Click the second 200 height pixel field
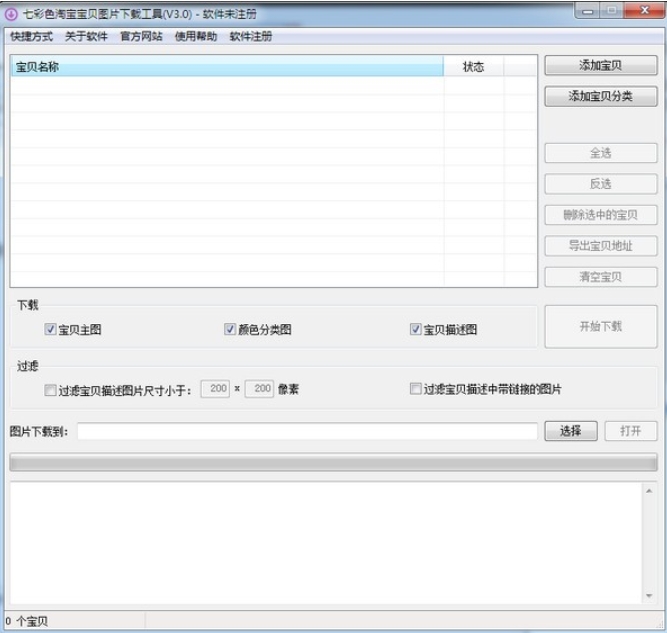 pos(259,389)
